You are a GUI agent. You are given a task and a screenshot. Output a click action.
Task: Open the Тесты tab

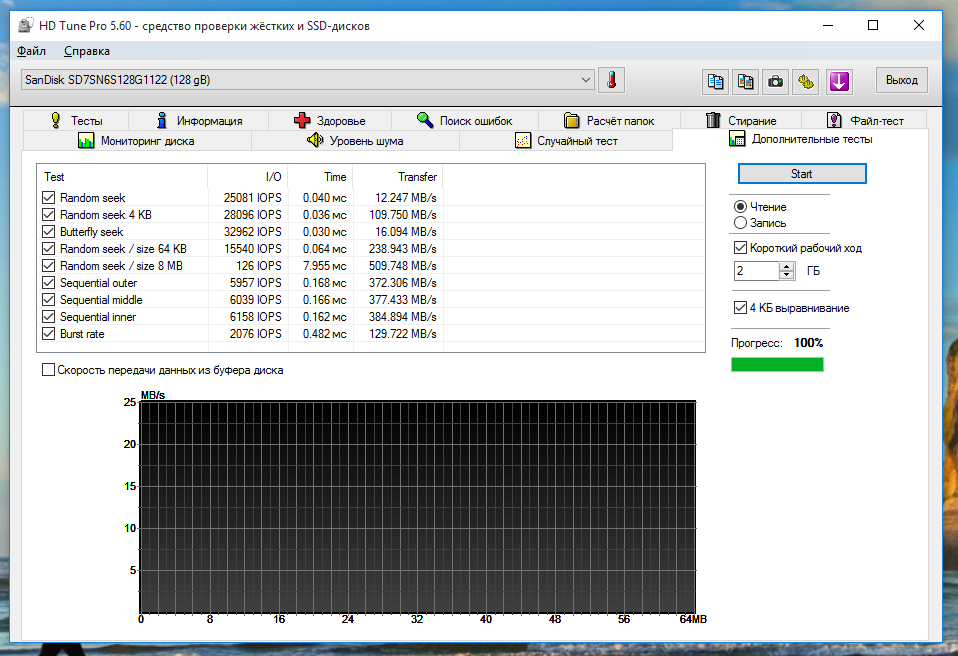click(x=76, y=120)
